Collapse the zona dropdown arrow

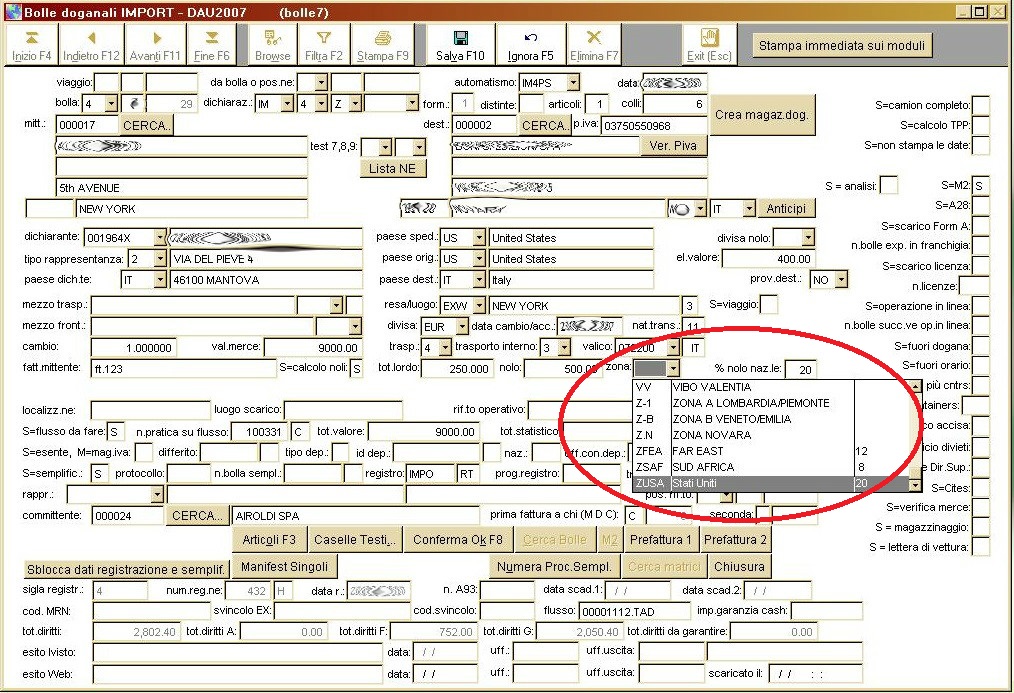point(673,368)
